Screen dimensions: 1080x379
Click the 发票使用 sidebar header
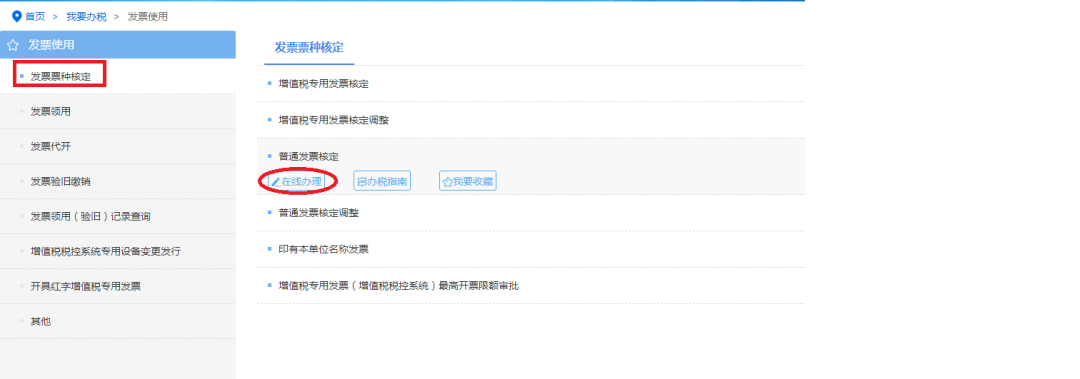[x=118, y=45]
